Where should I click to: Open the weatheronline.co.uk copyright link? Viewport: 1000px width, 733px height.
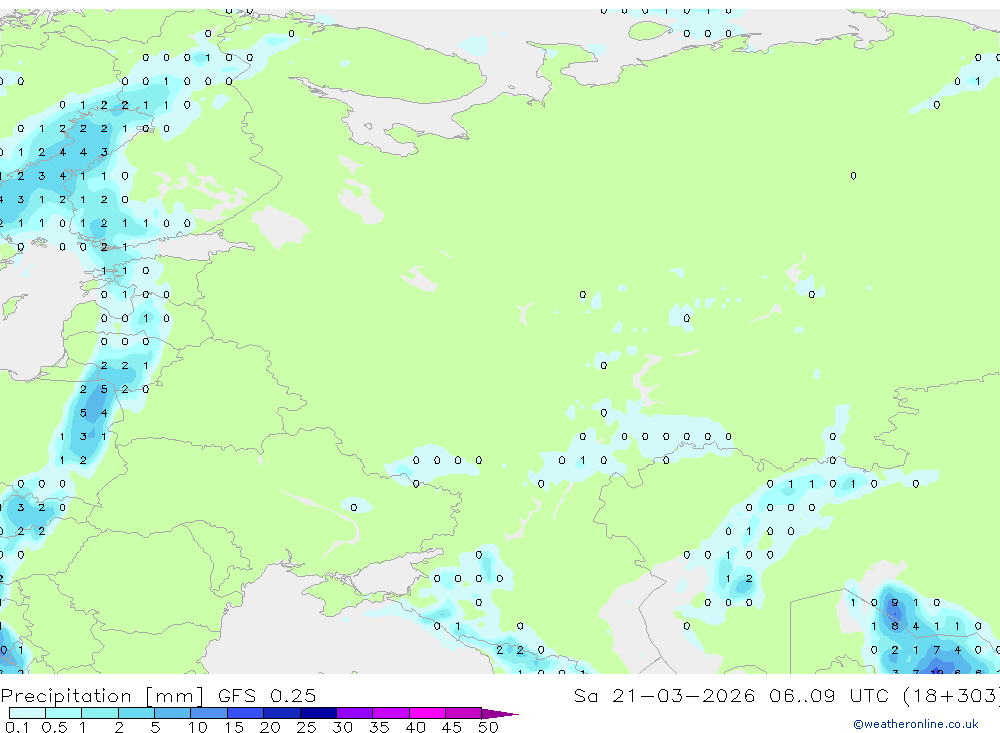(x=915, y=724)
